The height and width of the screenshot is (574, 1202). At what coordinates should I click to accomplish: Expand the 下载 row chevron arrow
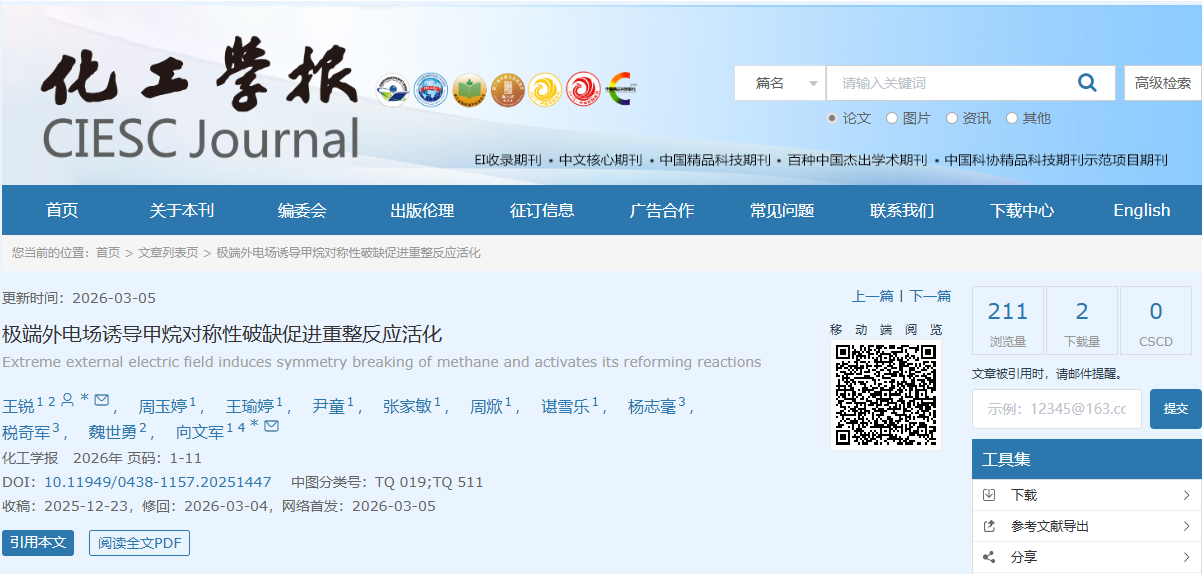tap(1186, 495)
